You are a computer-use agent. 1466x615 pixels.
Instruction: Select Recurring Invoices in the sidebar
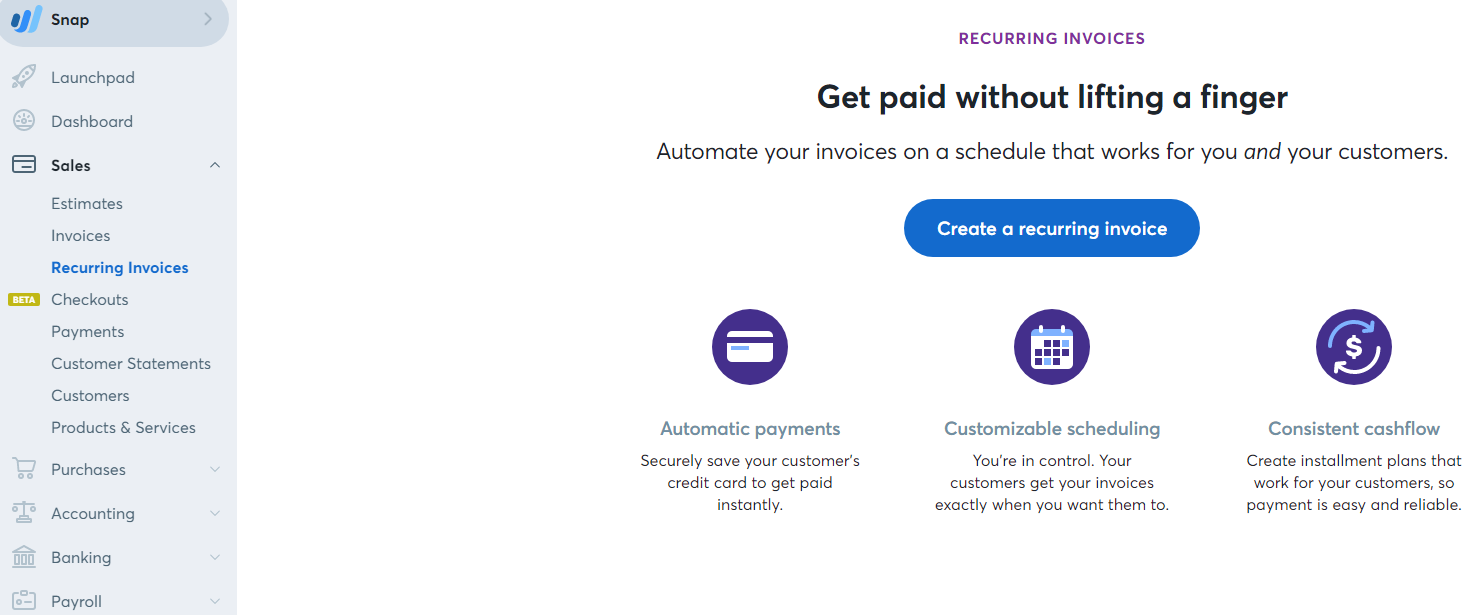coord(119,267)
